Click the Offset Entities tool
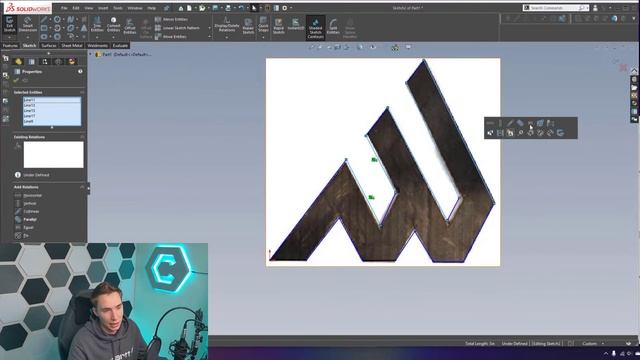 (x=129, y=26)
